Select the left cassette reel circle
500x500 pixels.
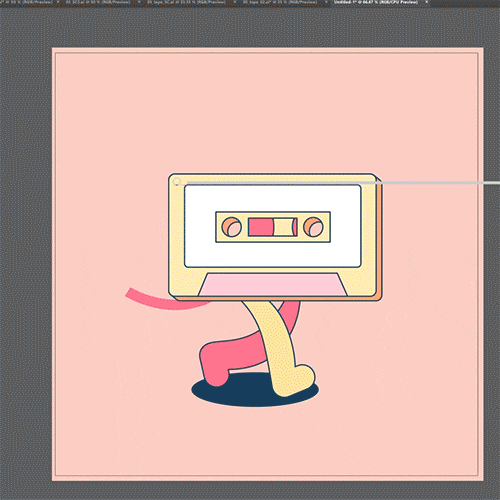(x=232, y=227)
